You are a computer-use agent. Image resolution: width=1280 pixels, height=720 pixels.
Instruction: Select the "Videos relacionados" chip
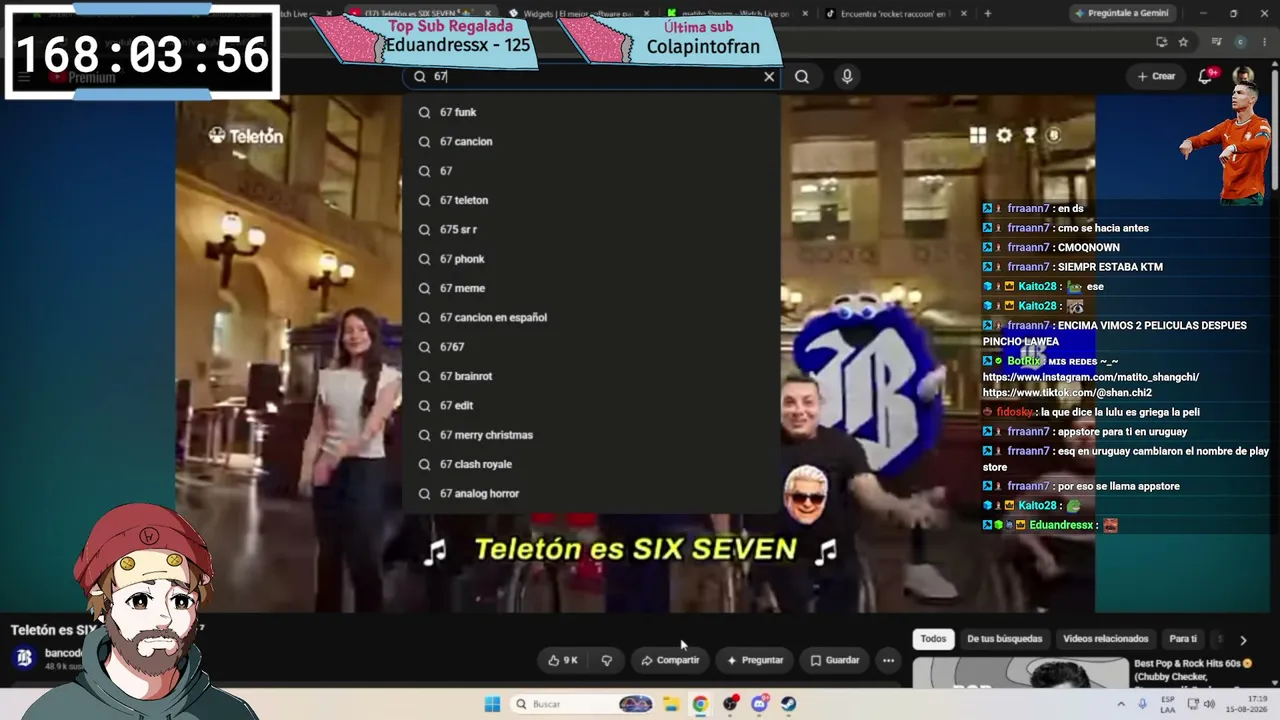(x=1105, y=639)
